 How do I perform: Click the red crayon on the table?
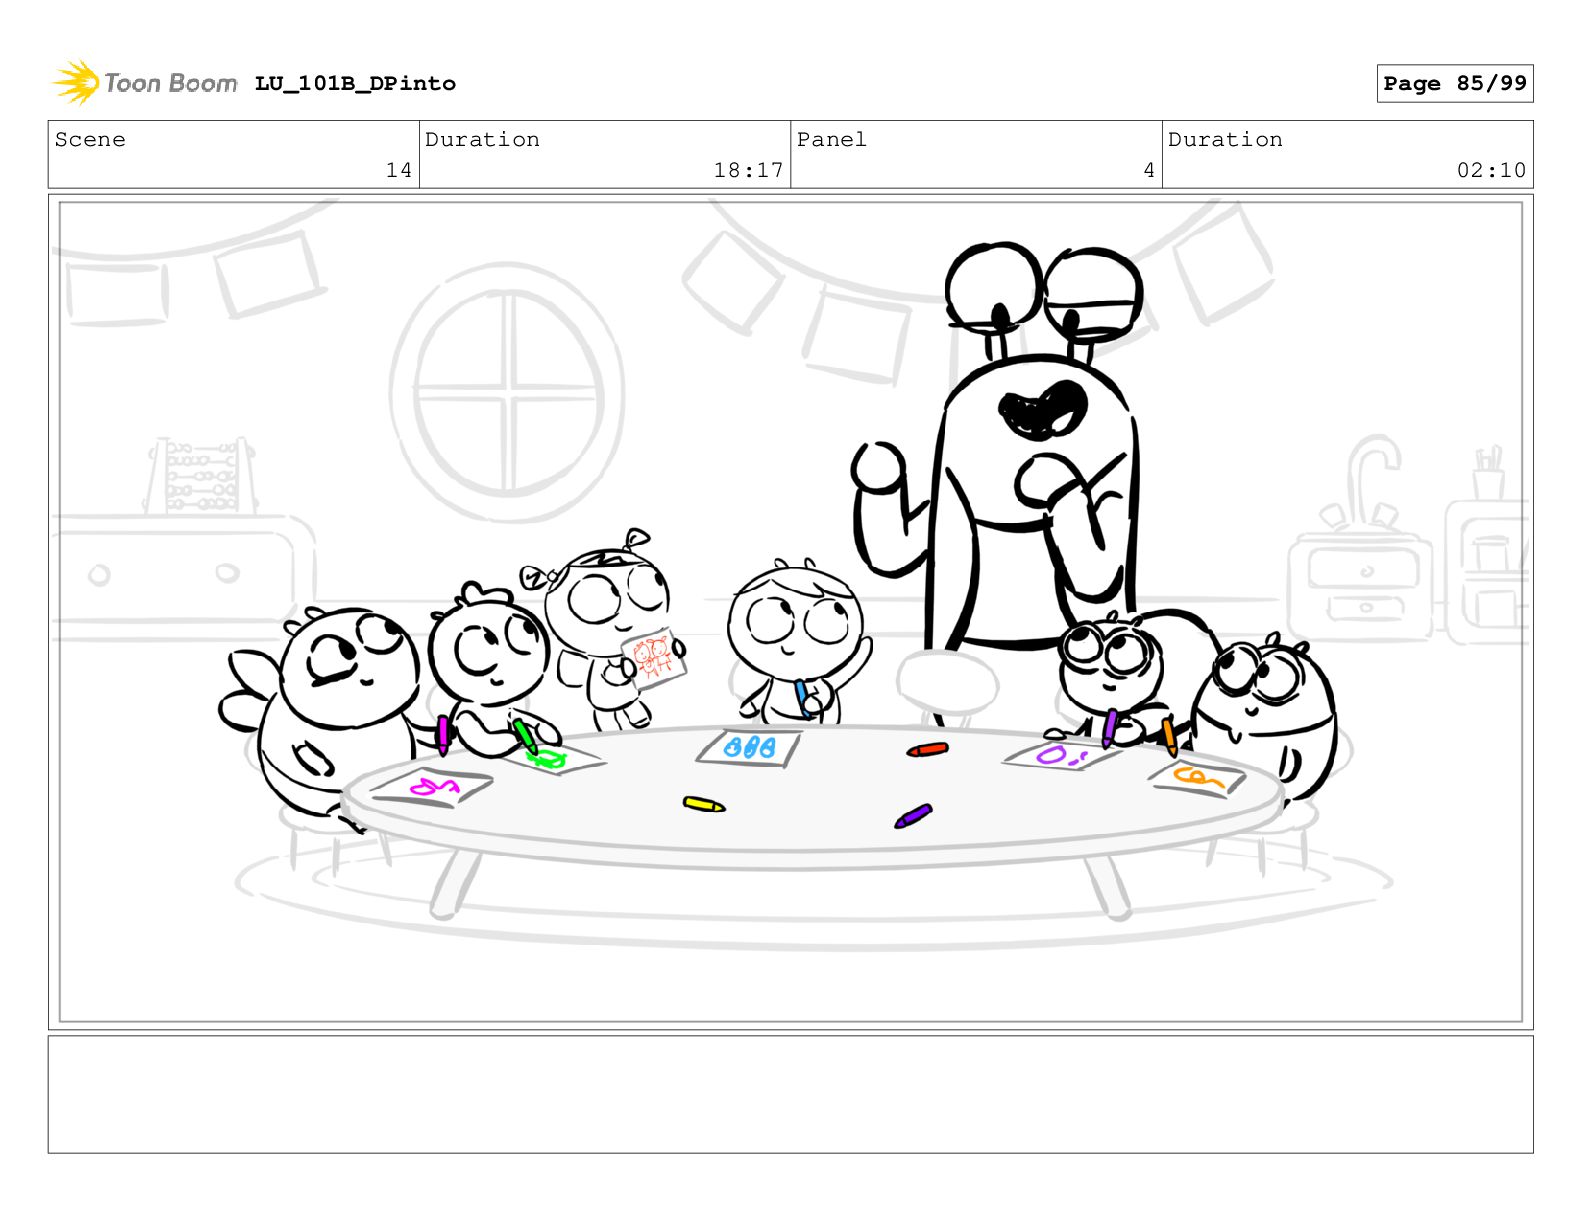tap(927, 749)
